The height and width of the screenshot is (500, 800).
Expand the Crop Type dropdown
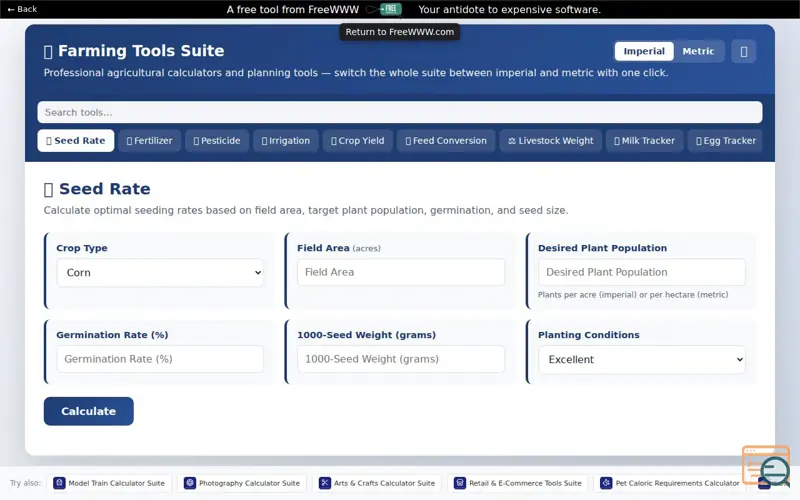(160, 272)
